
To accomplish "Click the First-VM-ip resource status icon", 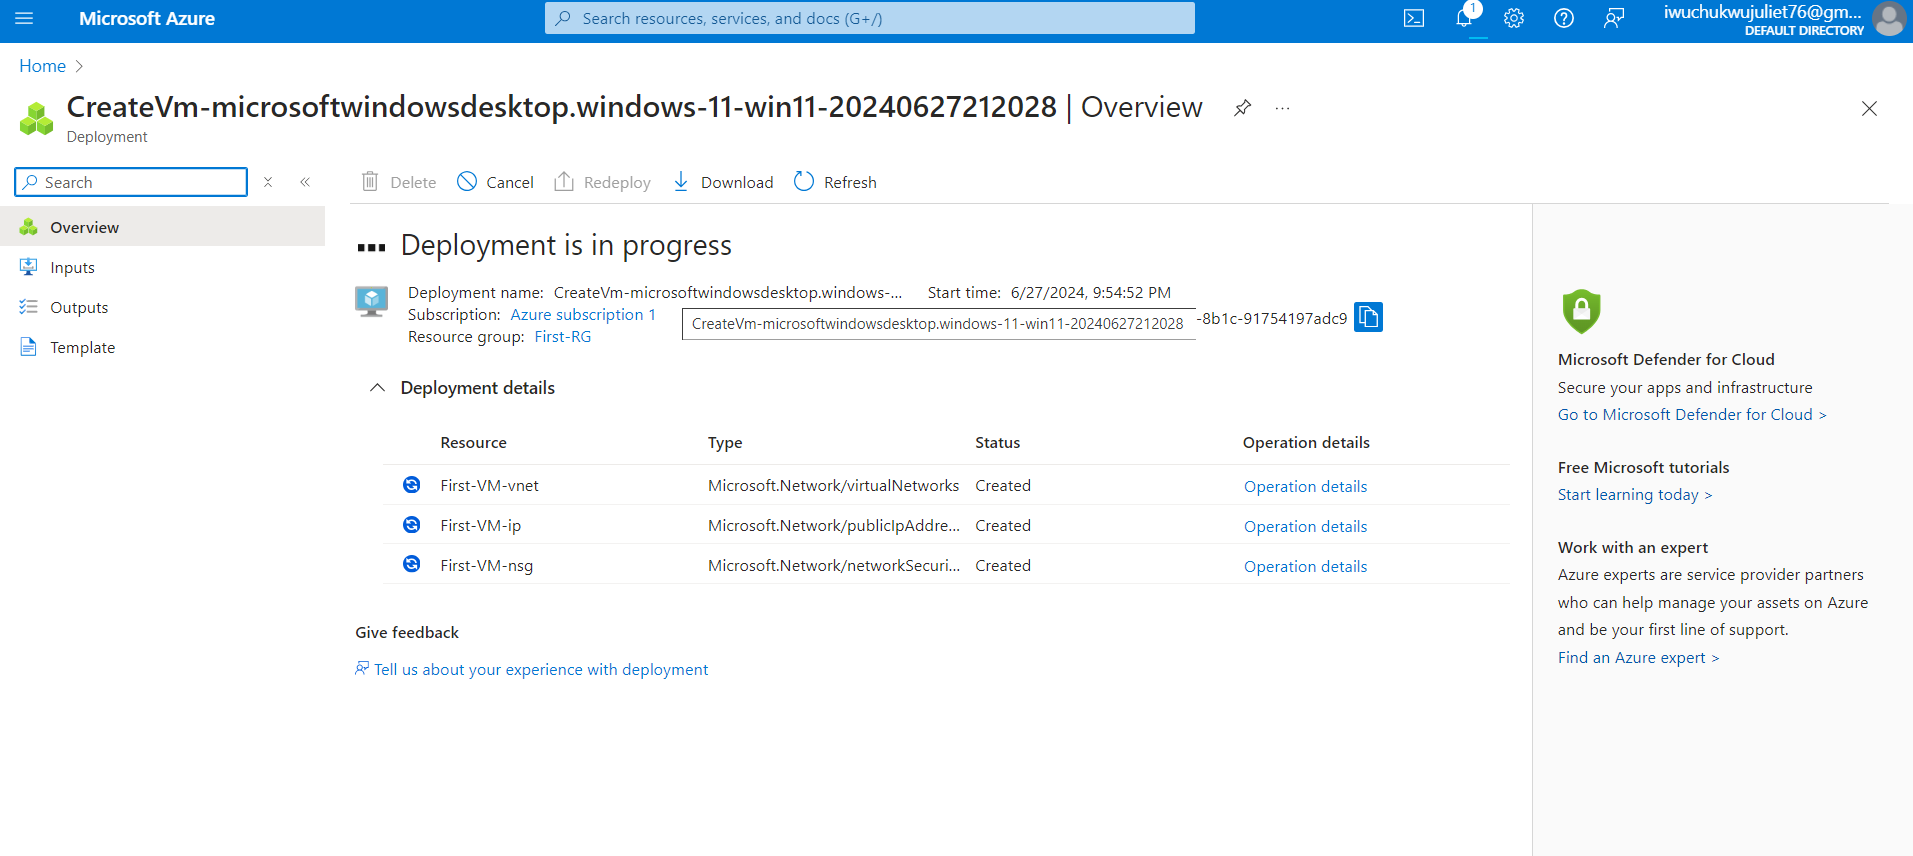I will 411,525.
